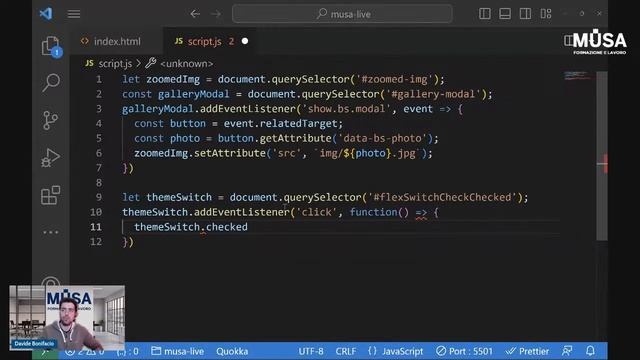
Task: Click the error-underlined arrow on line 10
Action: point(421,213)
